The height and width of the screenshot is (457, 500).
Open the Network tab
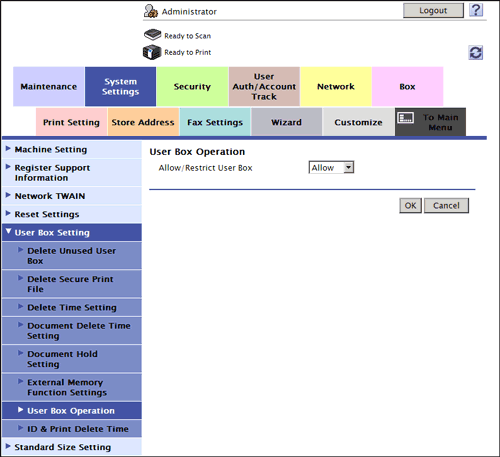[336, 86]
